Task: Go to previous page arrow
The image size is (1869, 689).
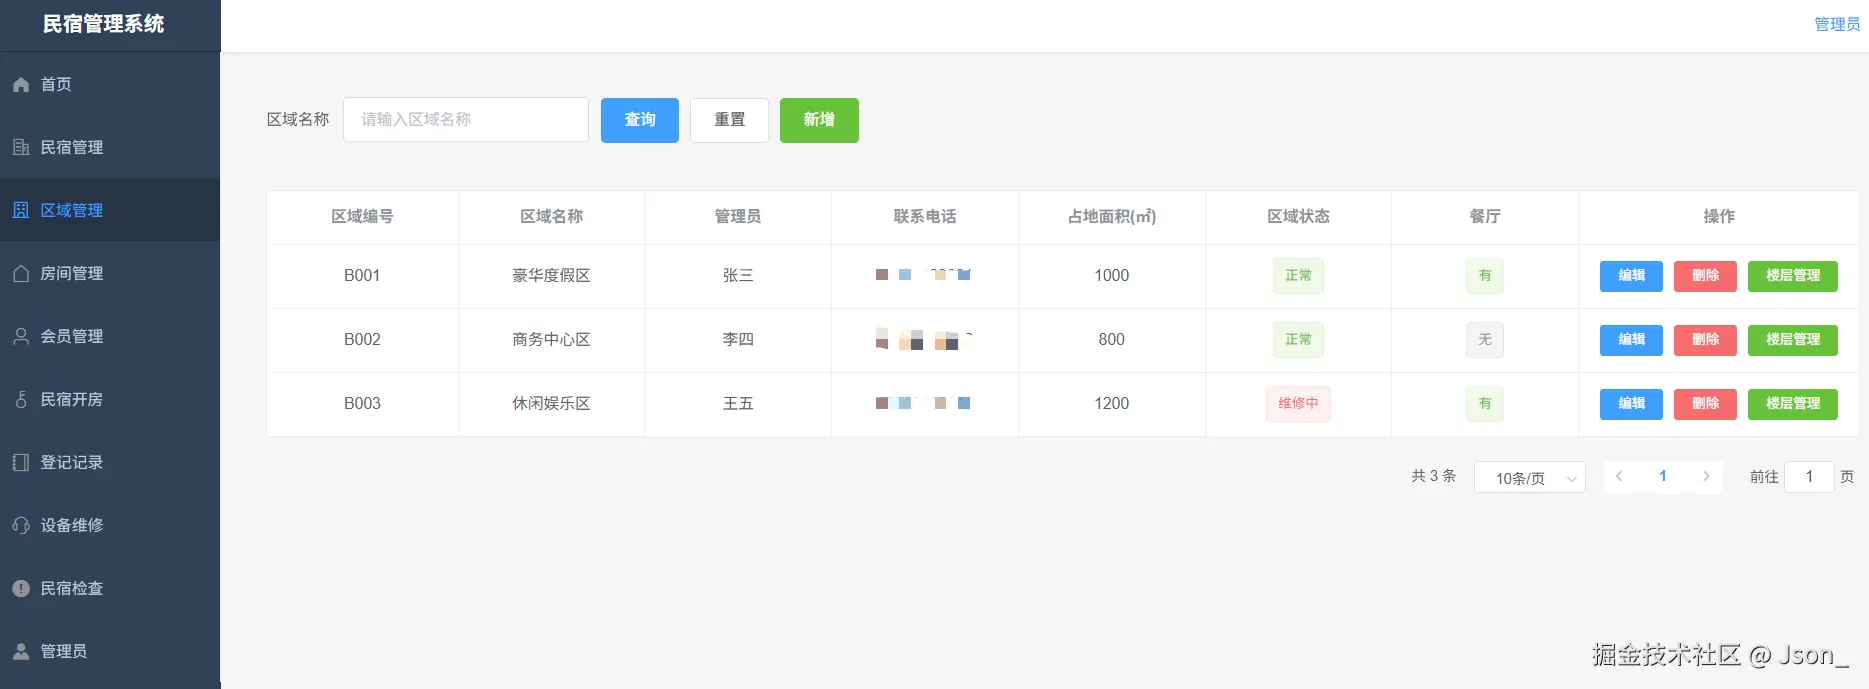Action: [x=1619, y=477]
